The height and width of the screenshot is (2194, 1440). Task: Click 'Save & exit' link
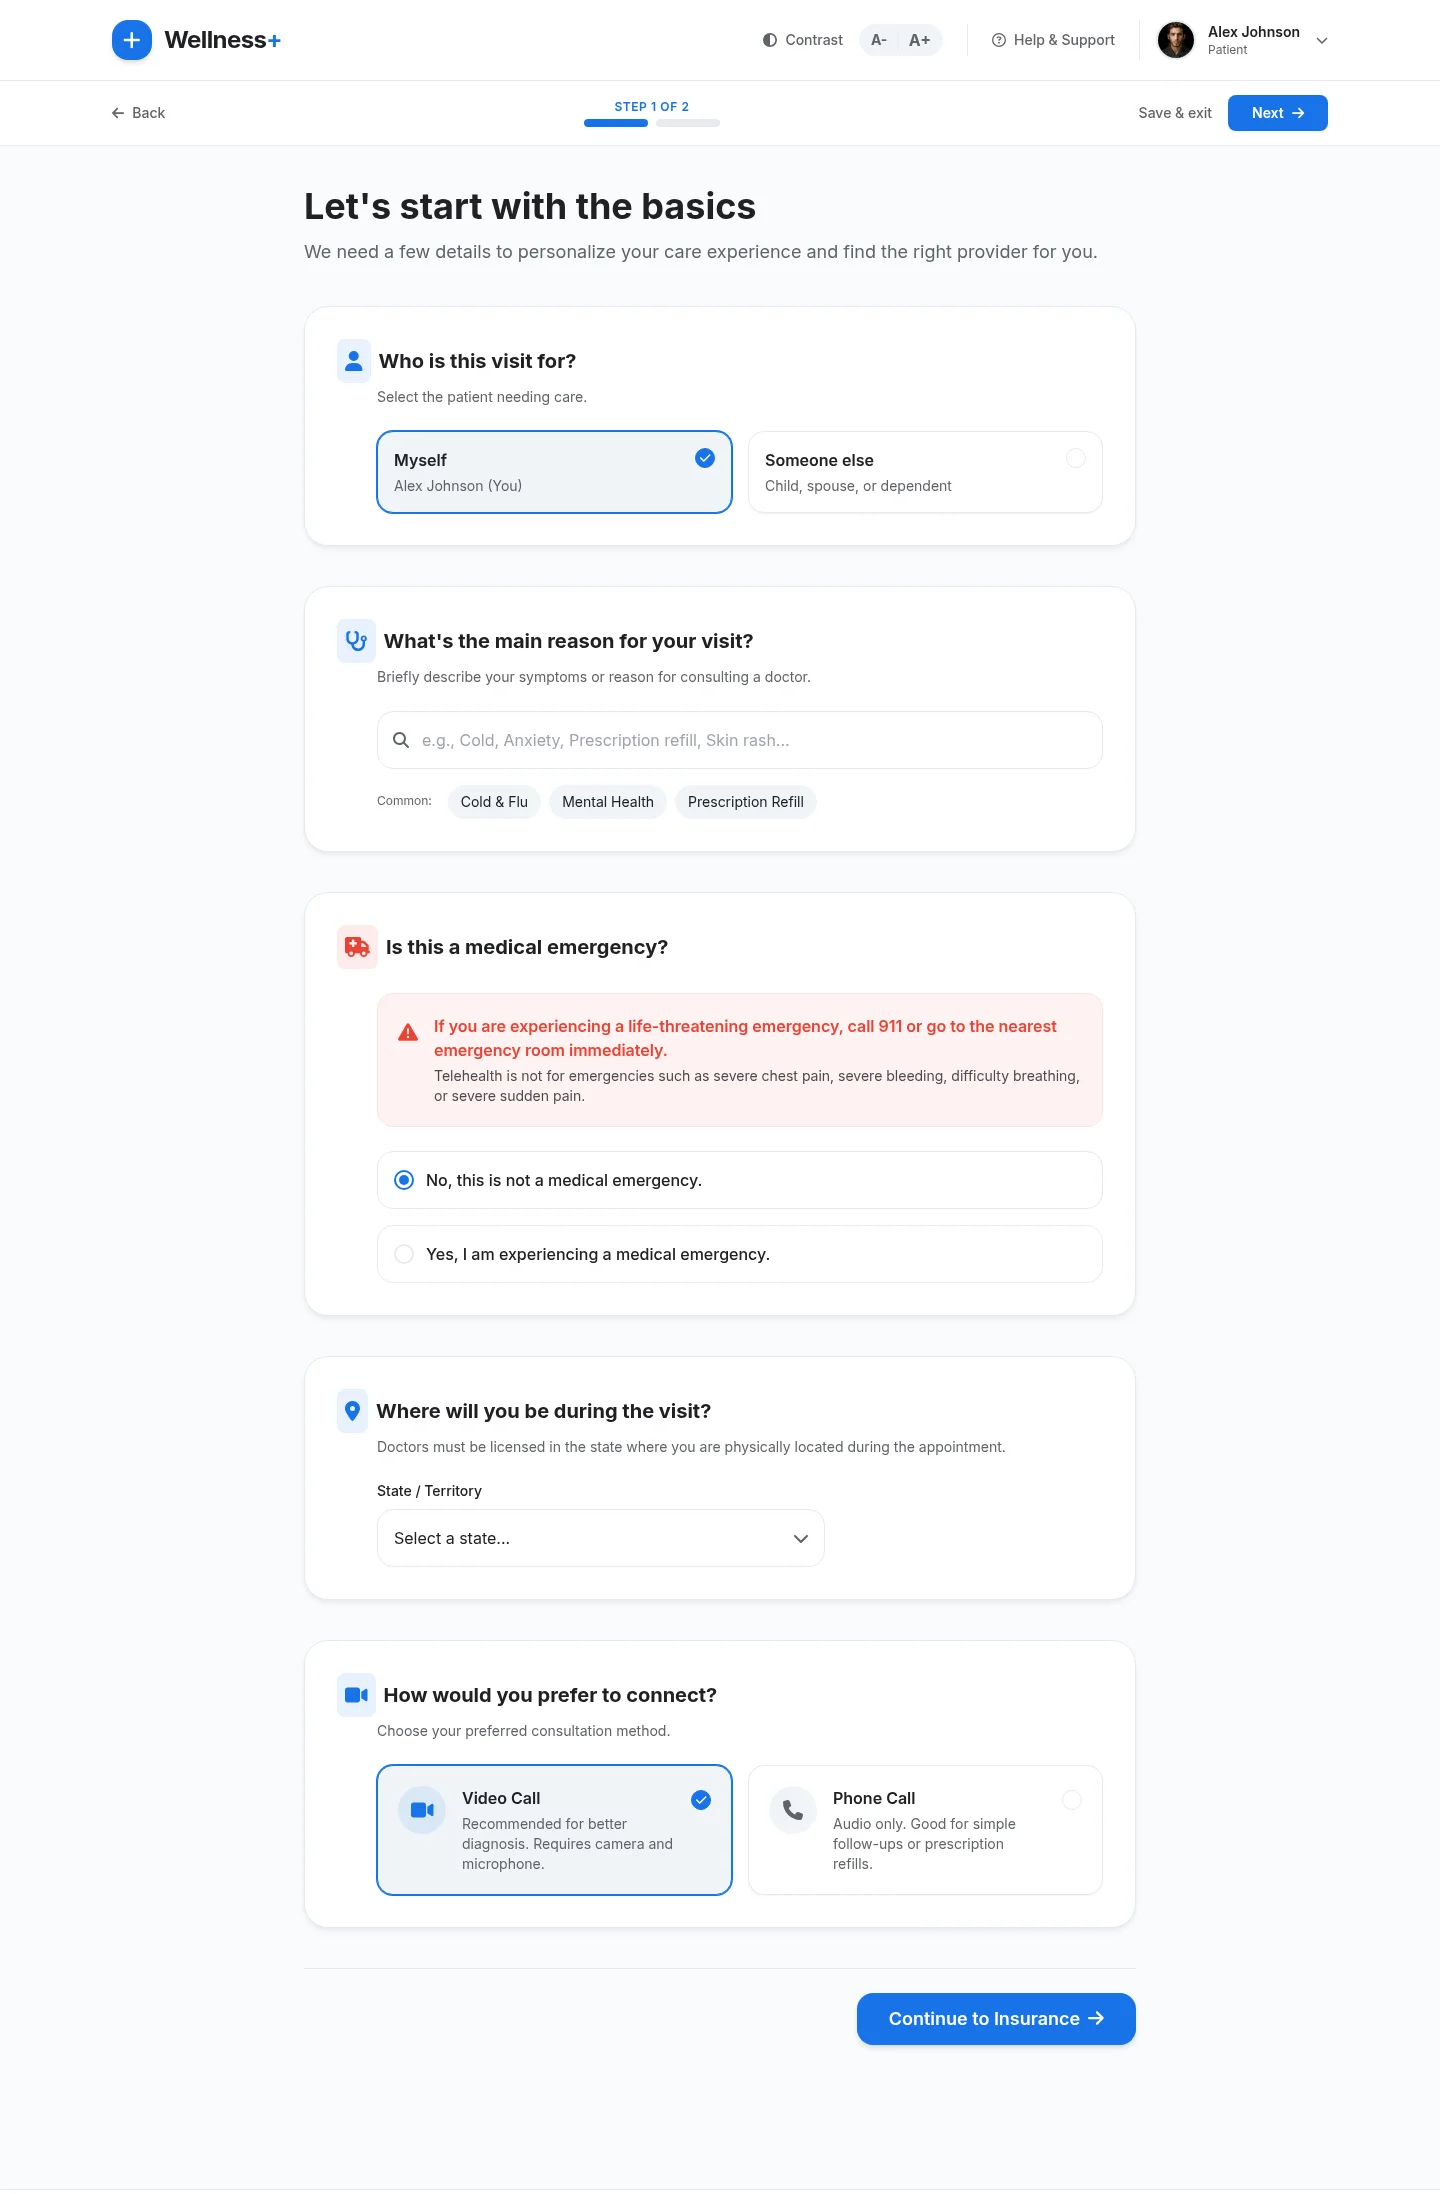pyautogui.click(x=1174, y=113)
